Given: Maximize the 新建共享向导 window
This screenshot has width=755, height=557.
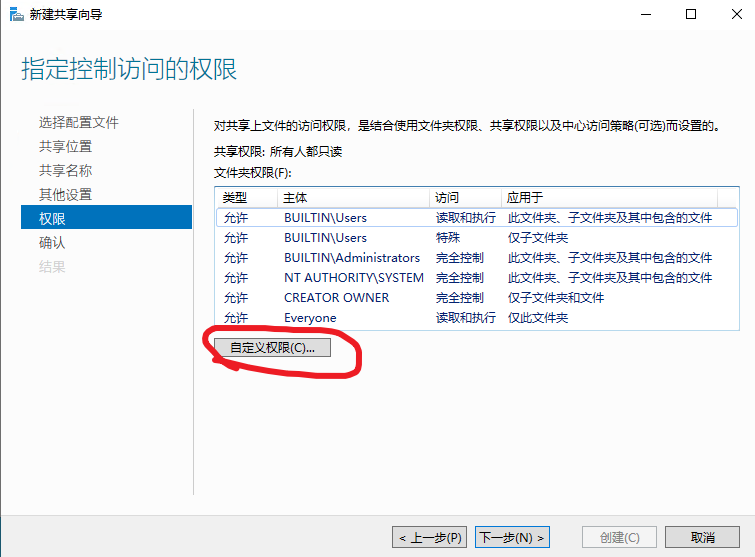Looking at the screenshot, I should [690, 14].
